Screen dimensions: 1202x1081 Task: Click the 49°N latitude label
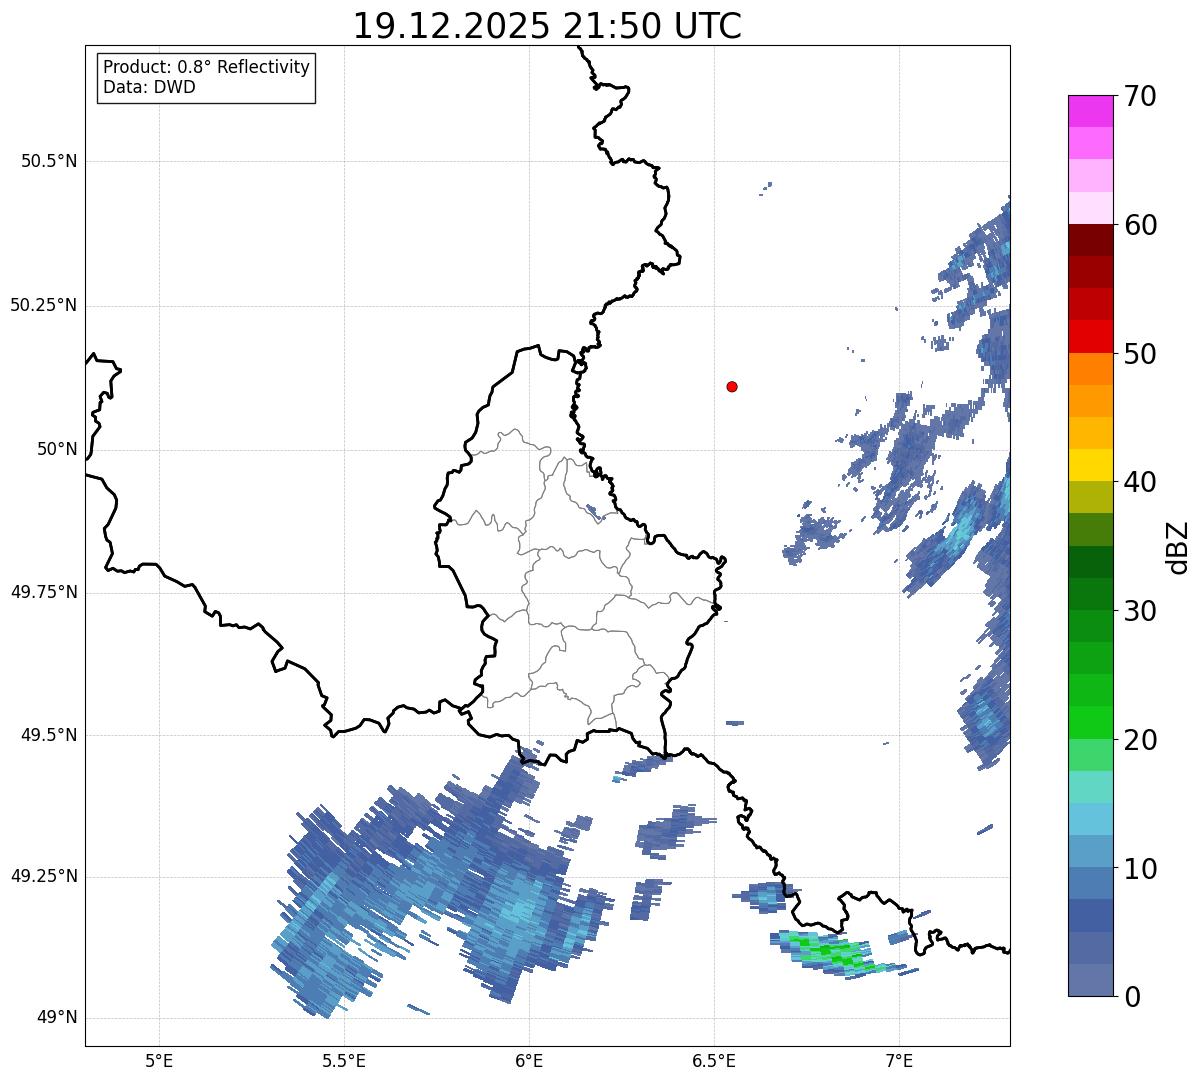point(56,1018)
